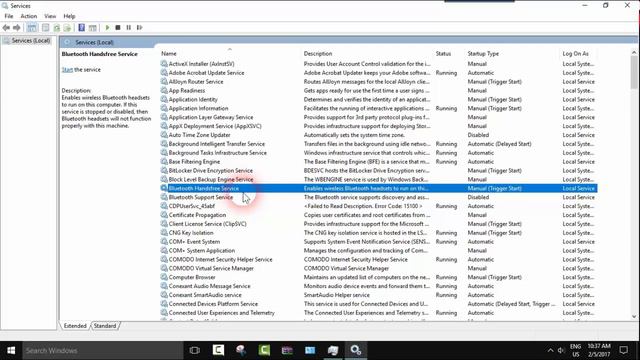Click the scrollbar up arrow in services list

coord(634,52)
